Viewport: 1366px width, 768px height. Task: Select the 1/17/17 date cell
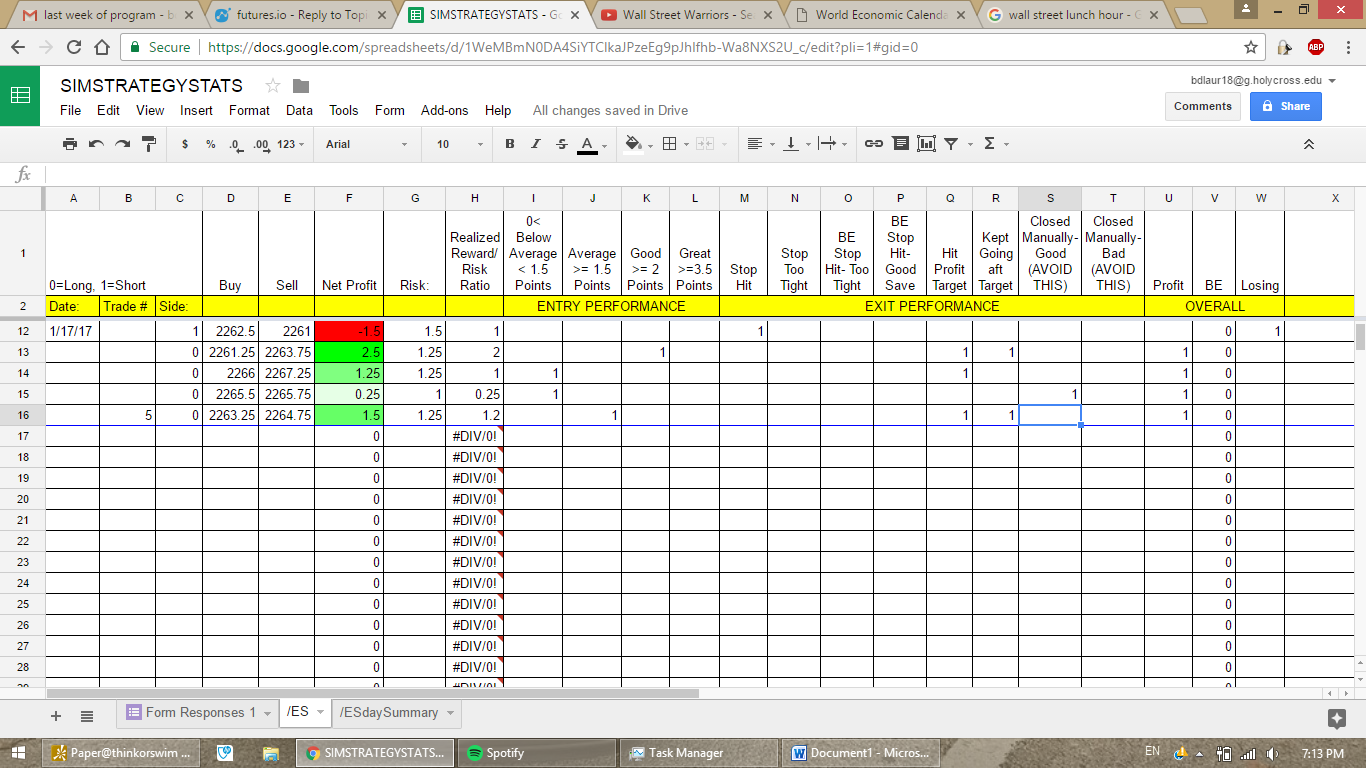(72, 331)
